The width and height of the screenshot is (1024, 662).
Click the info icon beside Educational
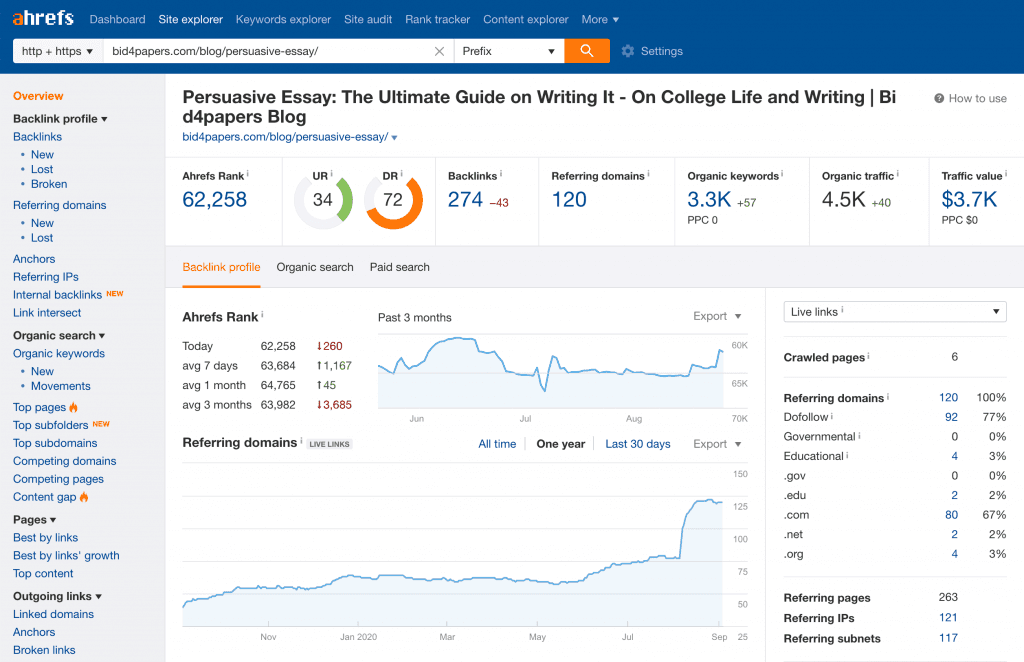848,454
